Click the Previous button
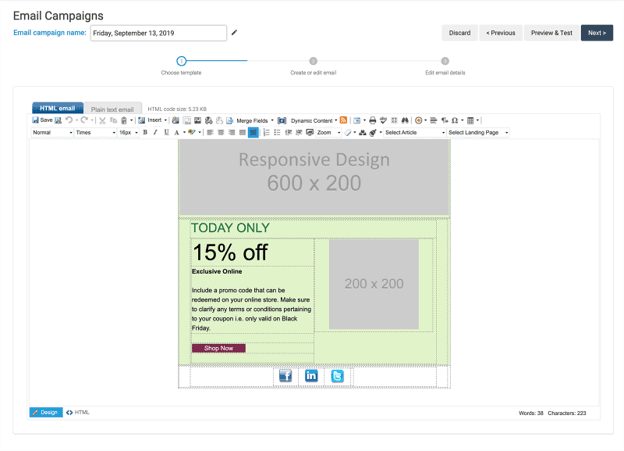The height and width of the screenshot is (451, 624). point(501,33)
